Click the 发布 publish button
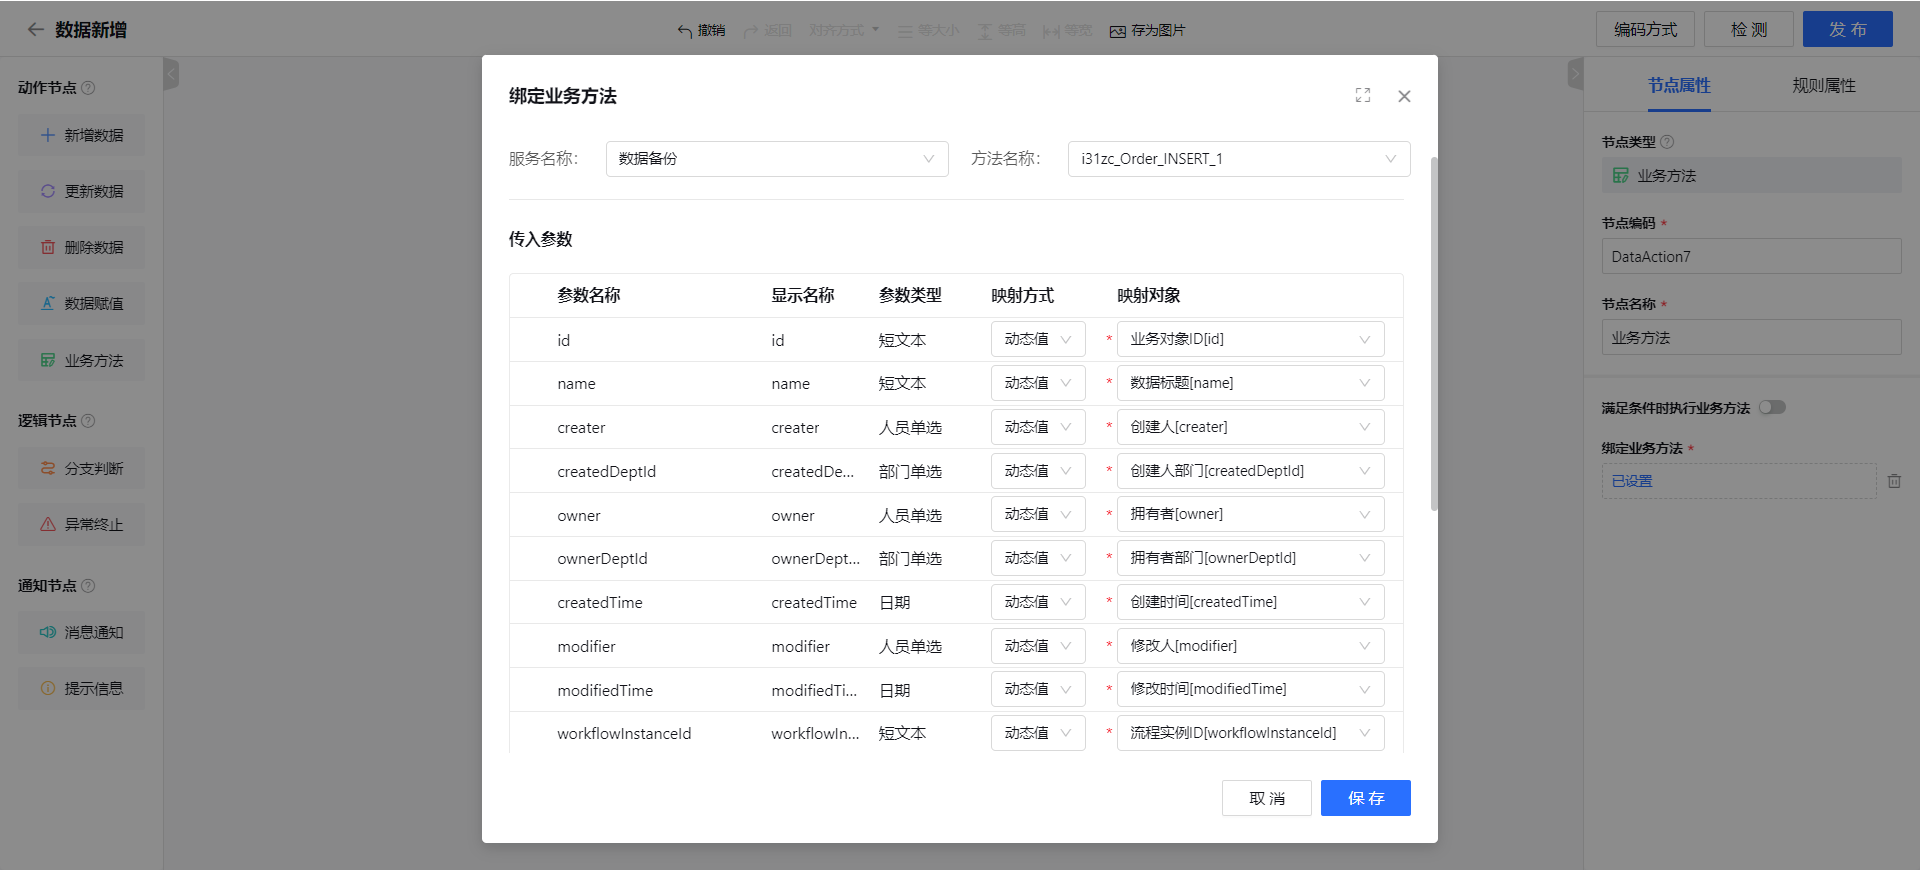 pyautogui.click(x=1848, y=29)
